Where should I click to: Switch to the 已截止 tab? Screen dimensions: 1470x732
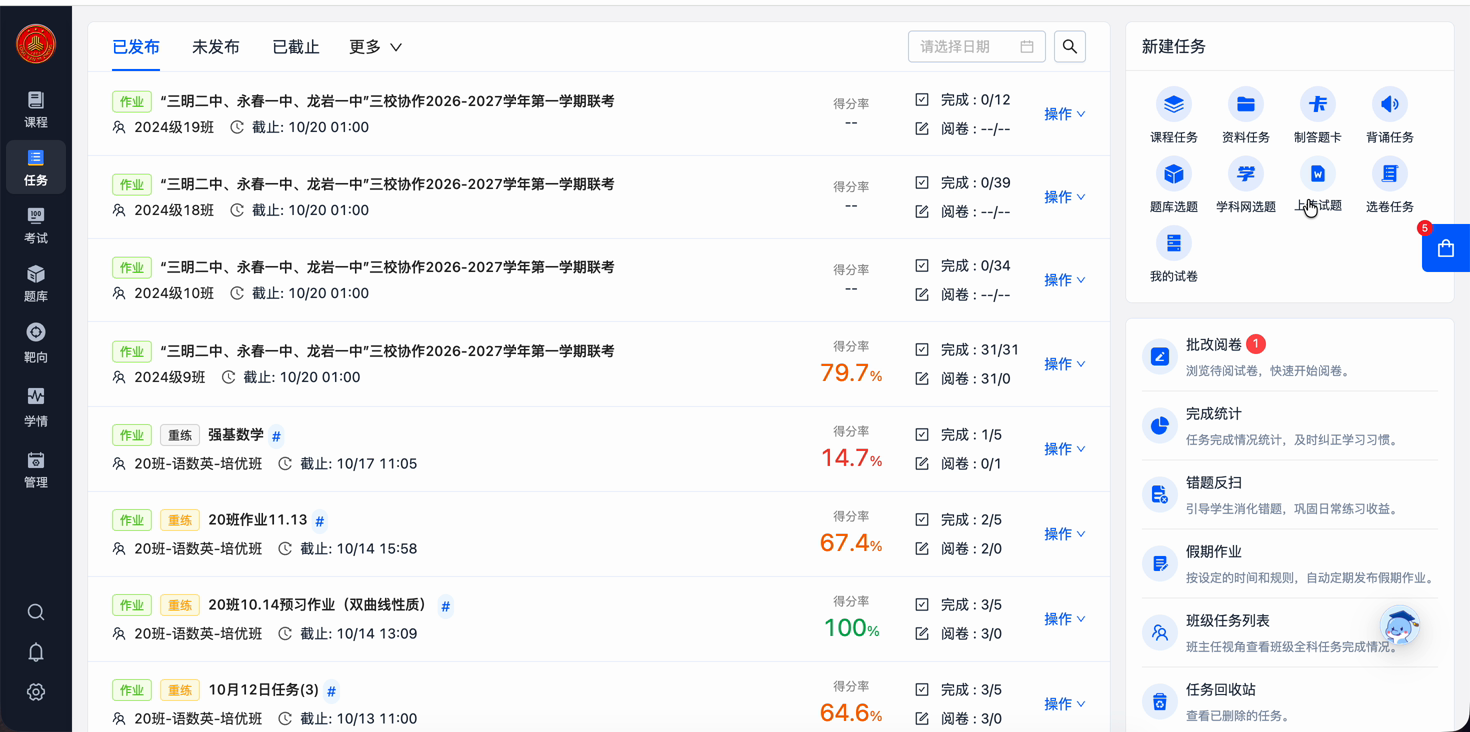(x=296, y=47)
